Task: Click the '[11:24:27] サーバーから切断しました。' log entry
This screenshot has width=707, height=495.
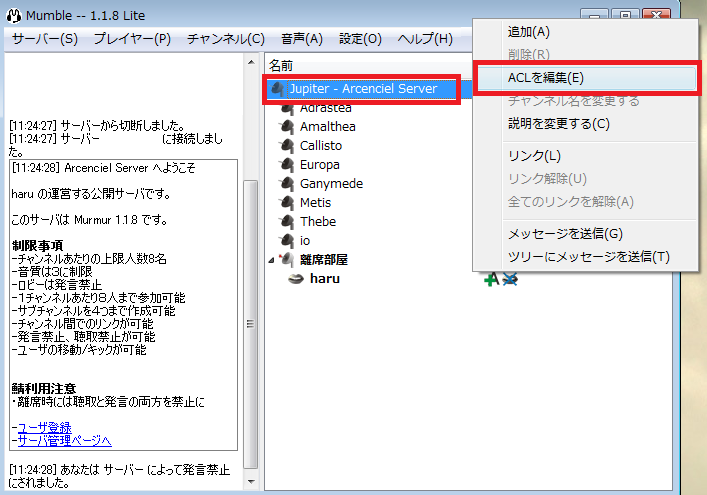Action: pyautogui.click(x=97, y=125)
